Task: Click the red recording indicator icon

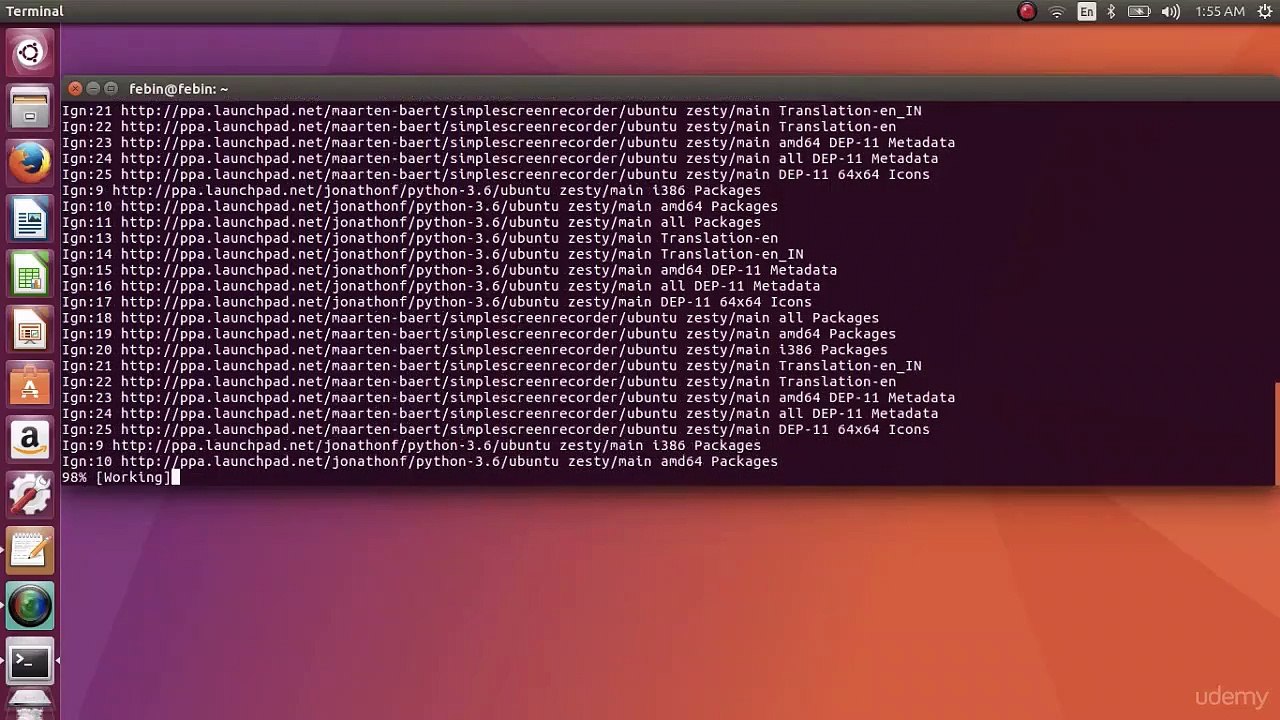Action: (x=1027, y=12)
